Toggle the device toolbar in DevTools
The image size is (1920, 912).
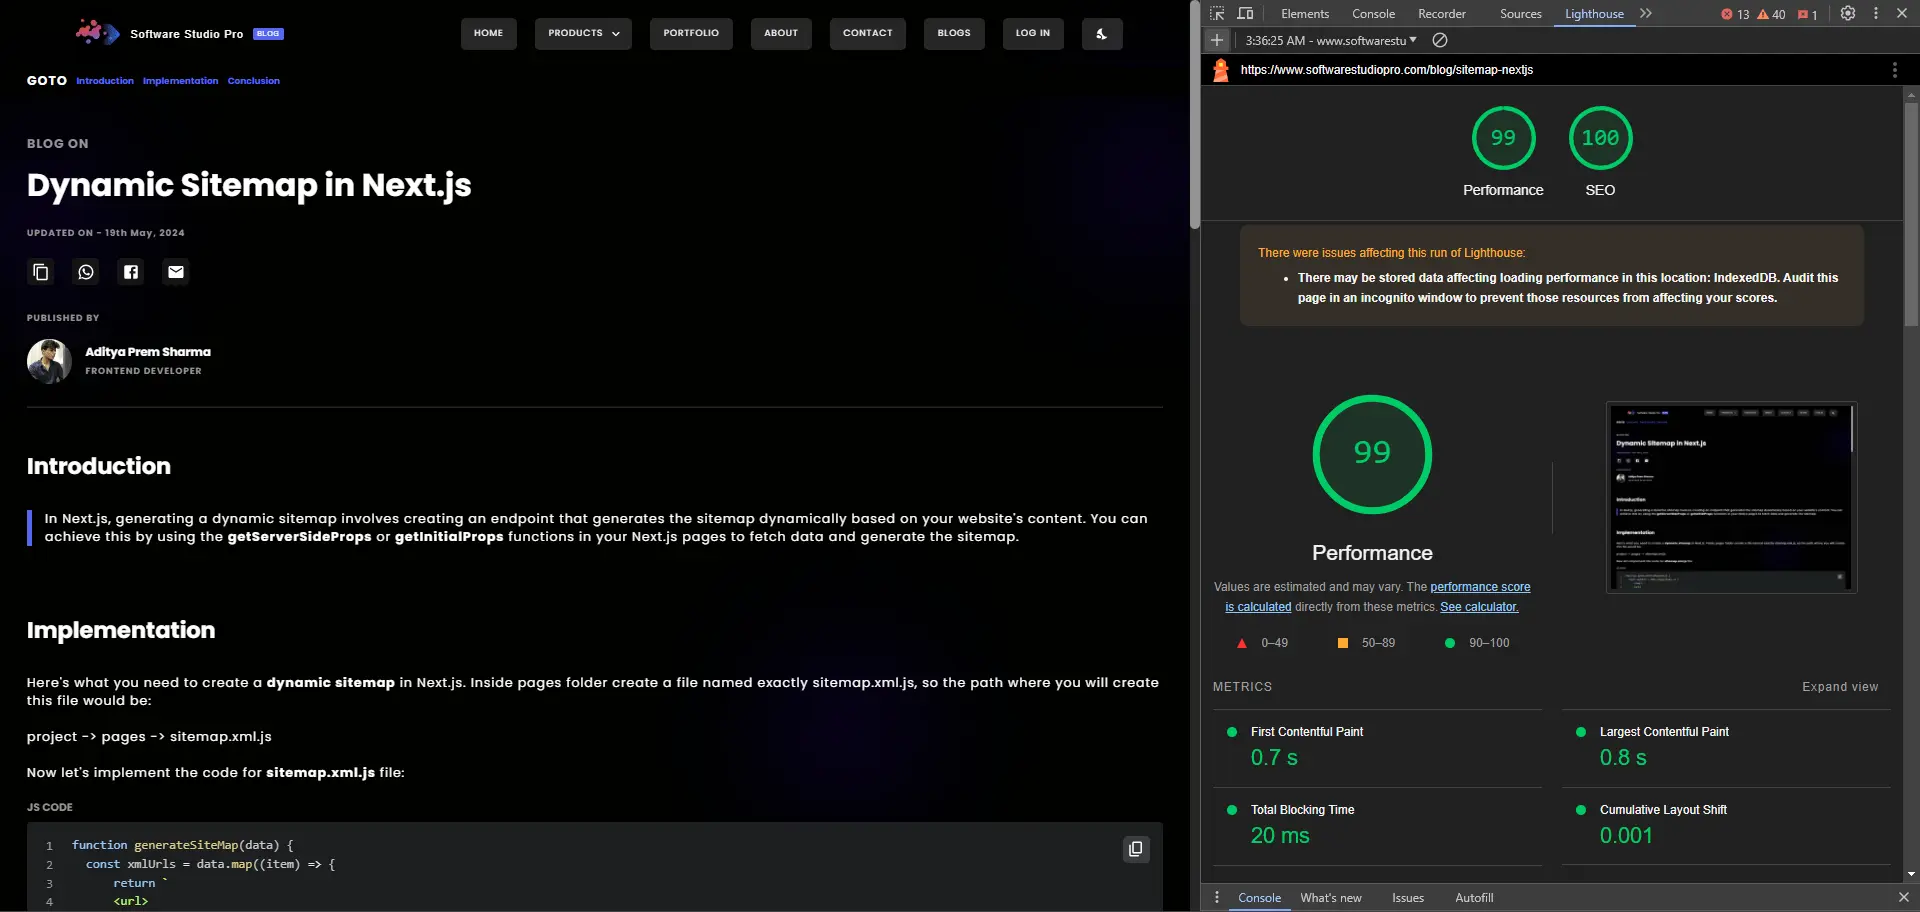[x=1245, y=14]
